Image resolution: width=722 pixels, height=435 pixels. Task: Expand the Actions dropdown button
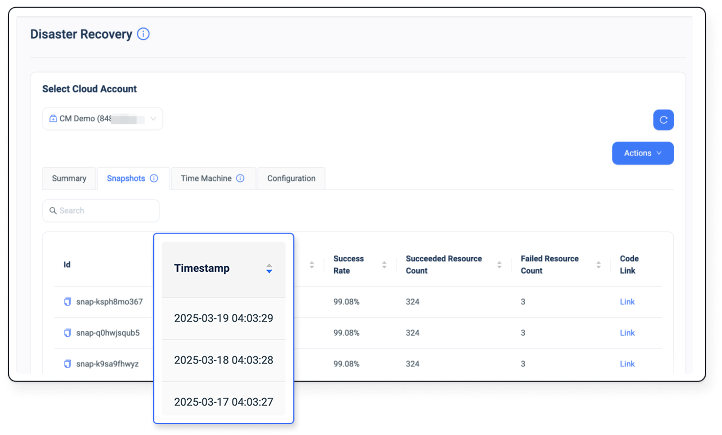click(642, 153)
